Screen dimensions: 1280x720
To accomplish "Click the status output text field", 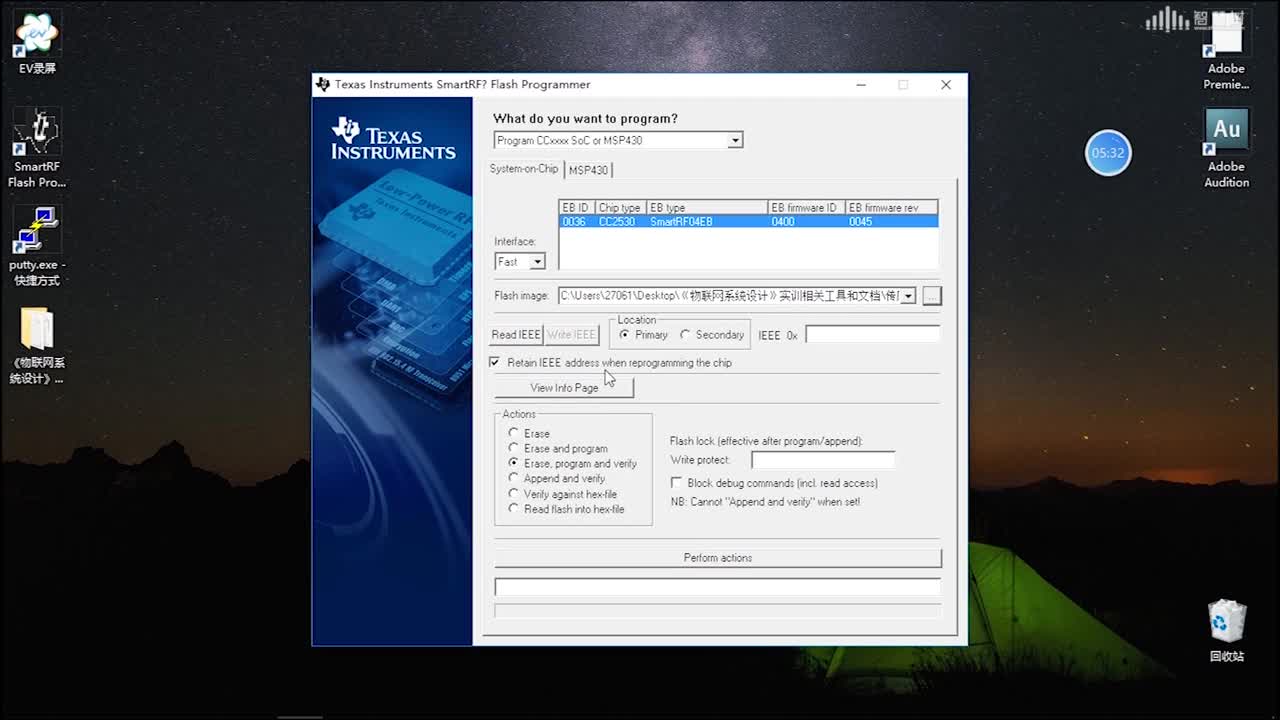I will [718, 587].
